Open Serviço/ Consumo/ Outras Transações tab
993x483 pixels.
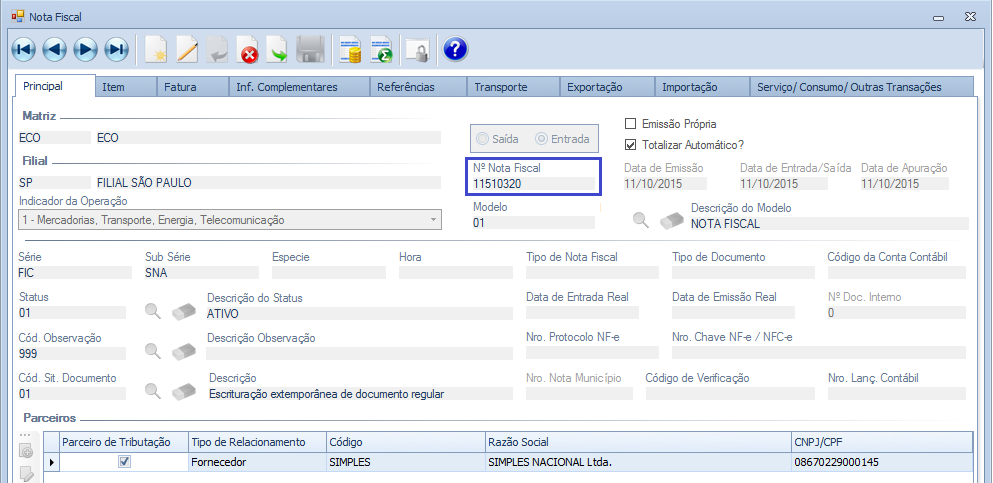click(861, 87)
